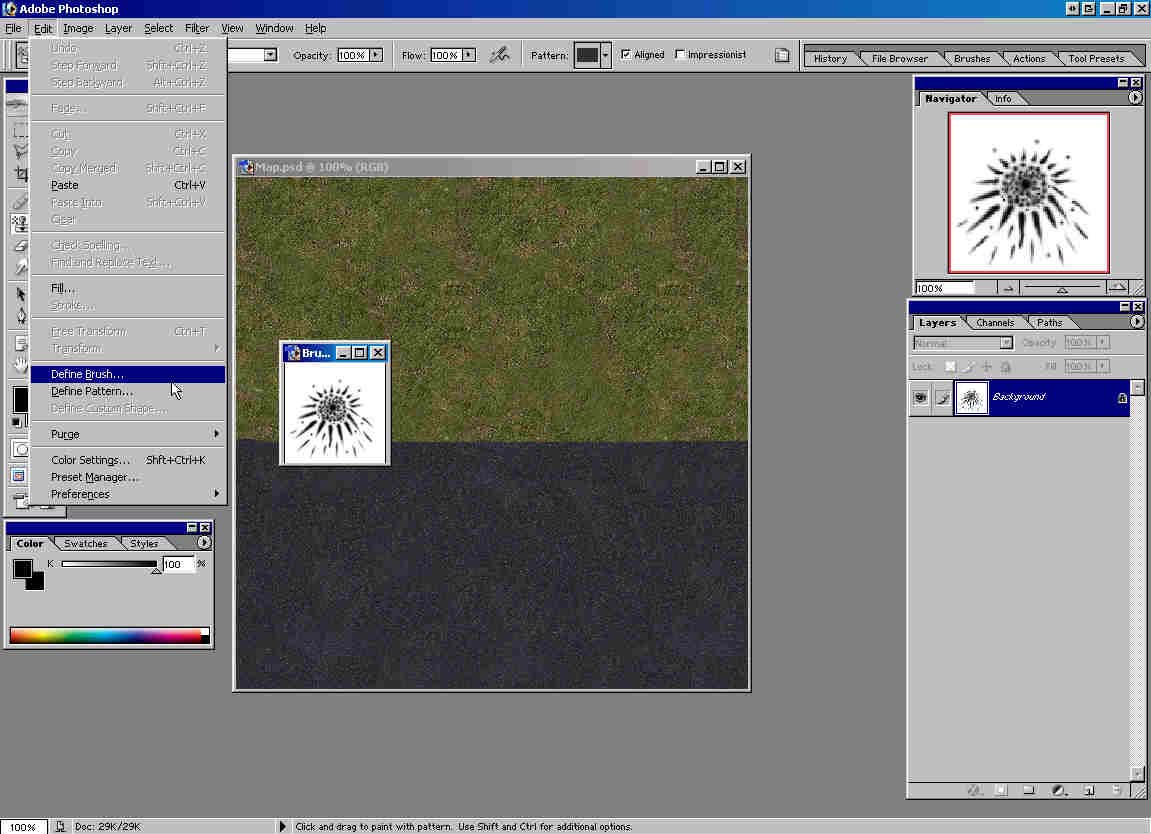Switch to the Channels tab
The image size is (1151, 834).
click(x=995, y=323)
